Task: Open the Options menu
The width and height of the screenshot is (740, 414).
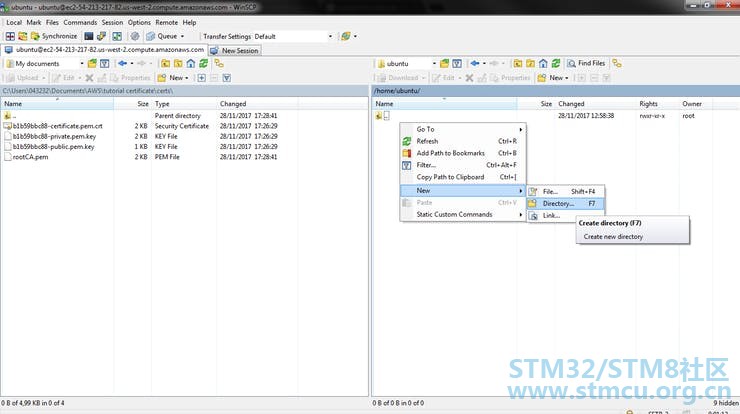Action: (x=139, y=23)
